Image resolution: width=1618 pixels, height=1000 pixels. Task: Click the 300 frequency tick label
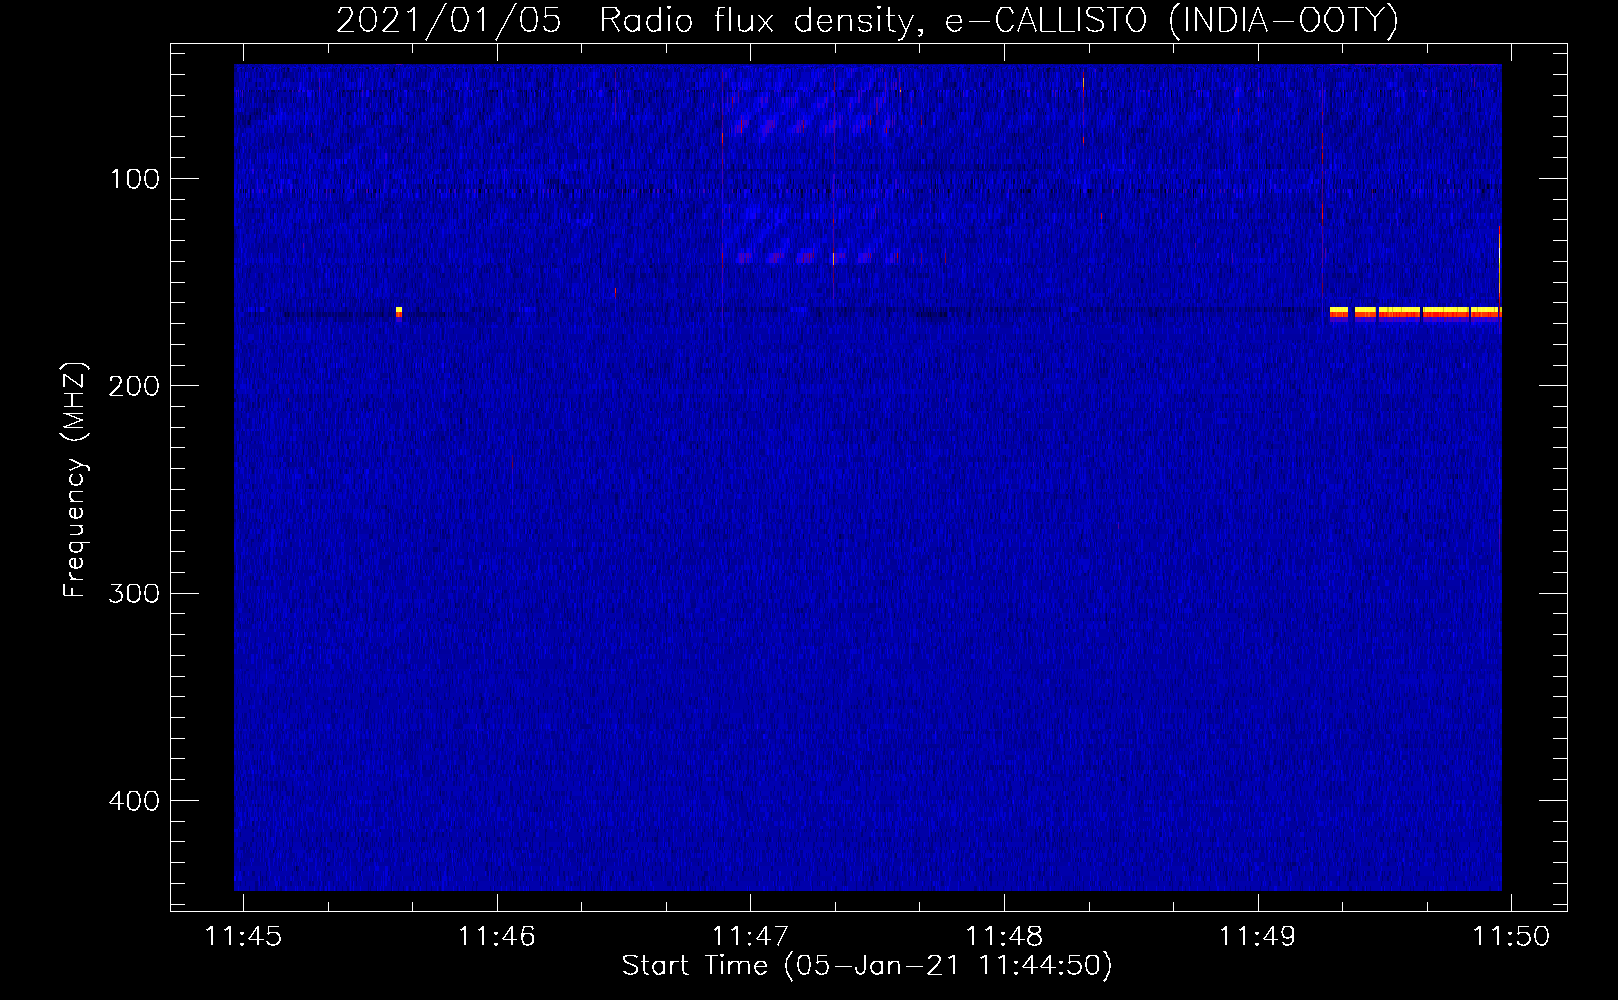(x=135, y=593)
